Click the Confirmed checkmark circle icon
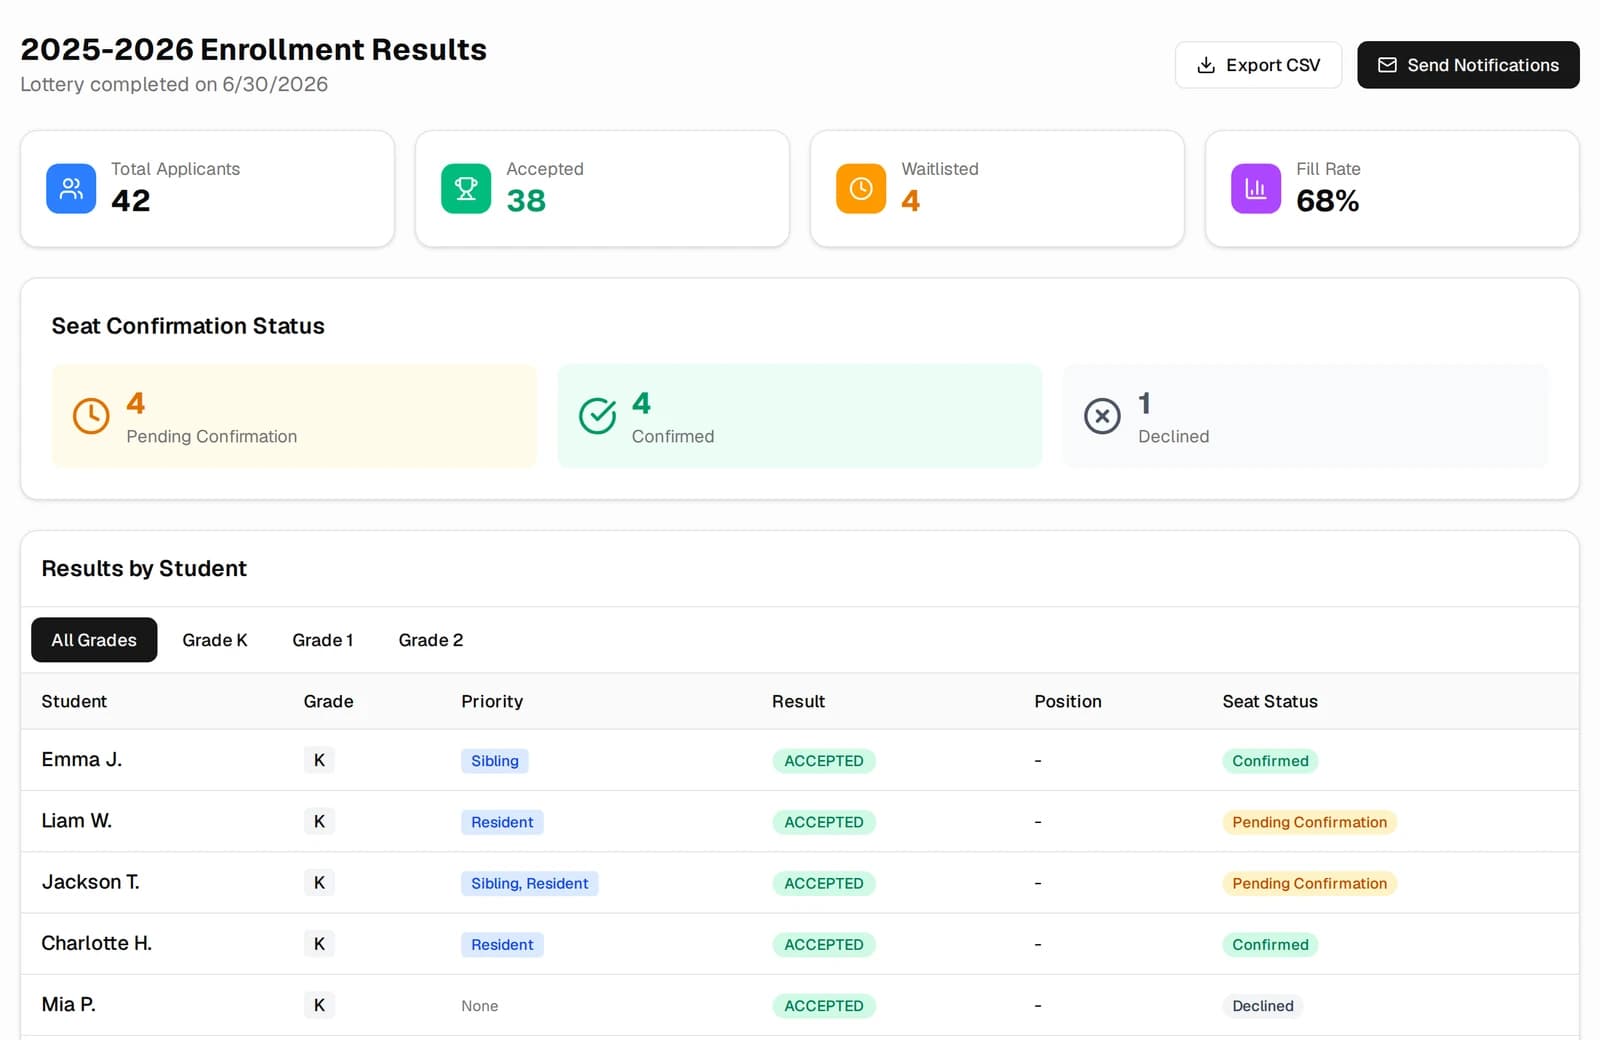 click(x=597, y=416)
